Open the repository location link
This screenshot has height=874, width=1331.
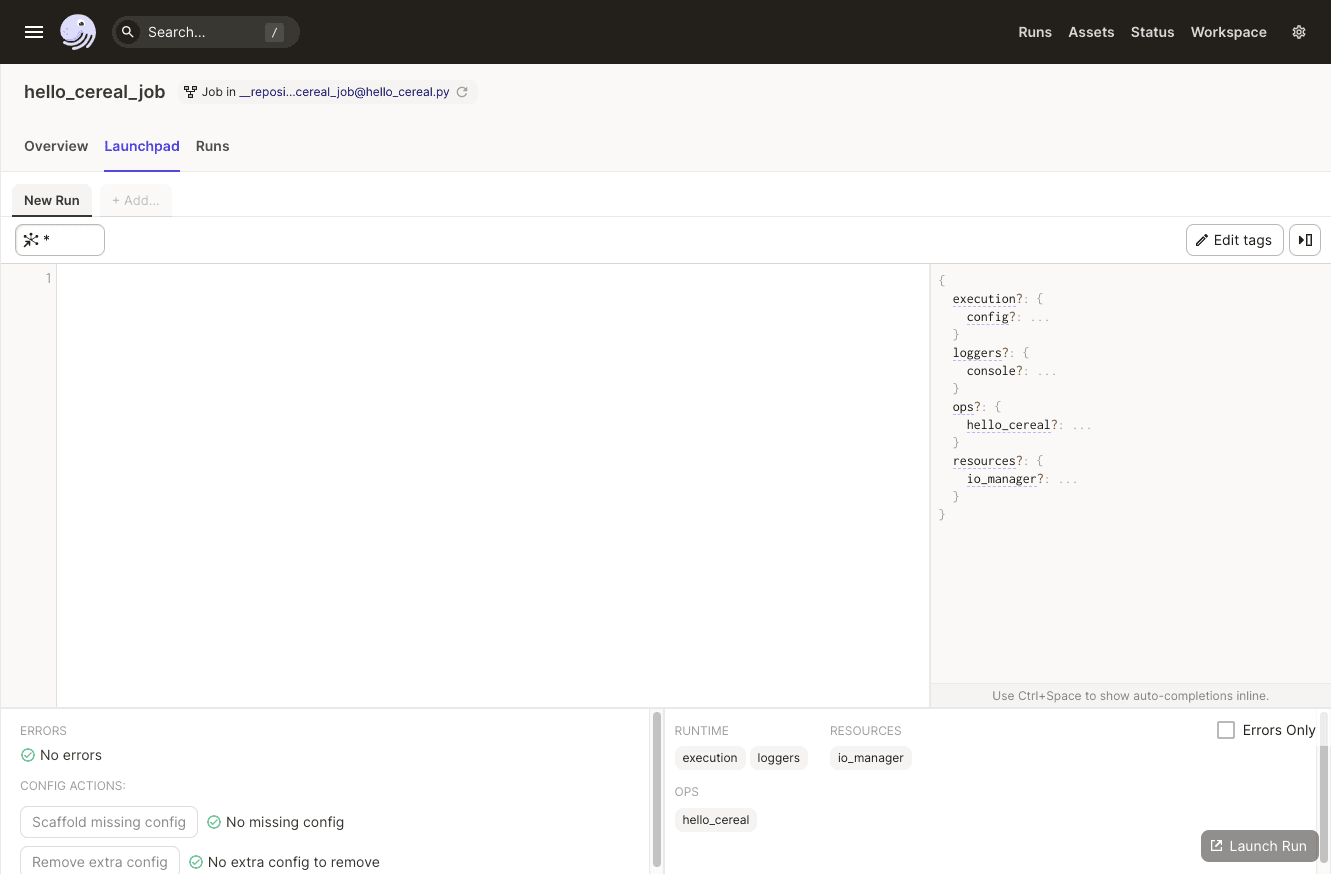pos(344,92)
